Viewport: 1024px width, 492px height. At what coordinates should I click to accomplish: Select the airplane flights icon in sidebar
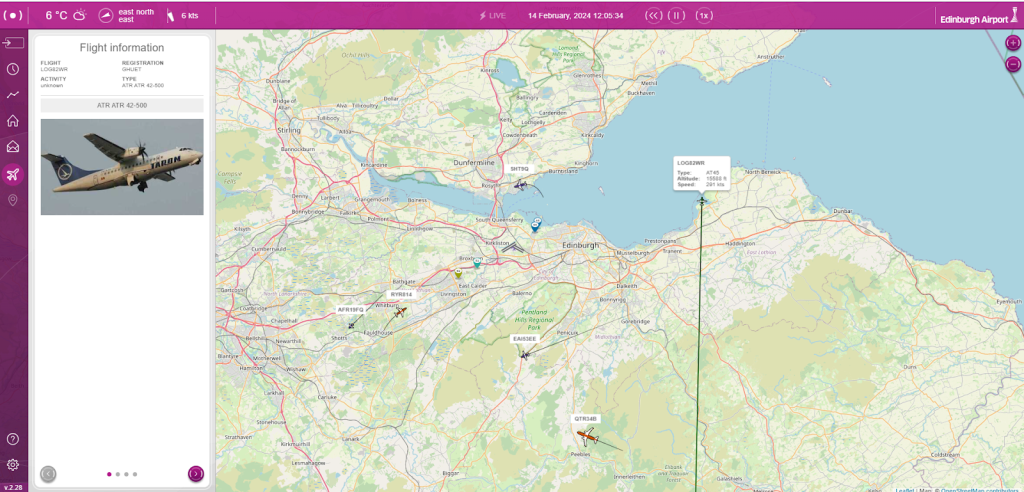[13, 174]
